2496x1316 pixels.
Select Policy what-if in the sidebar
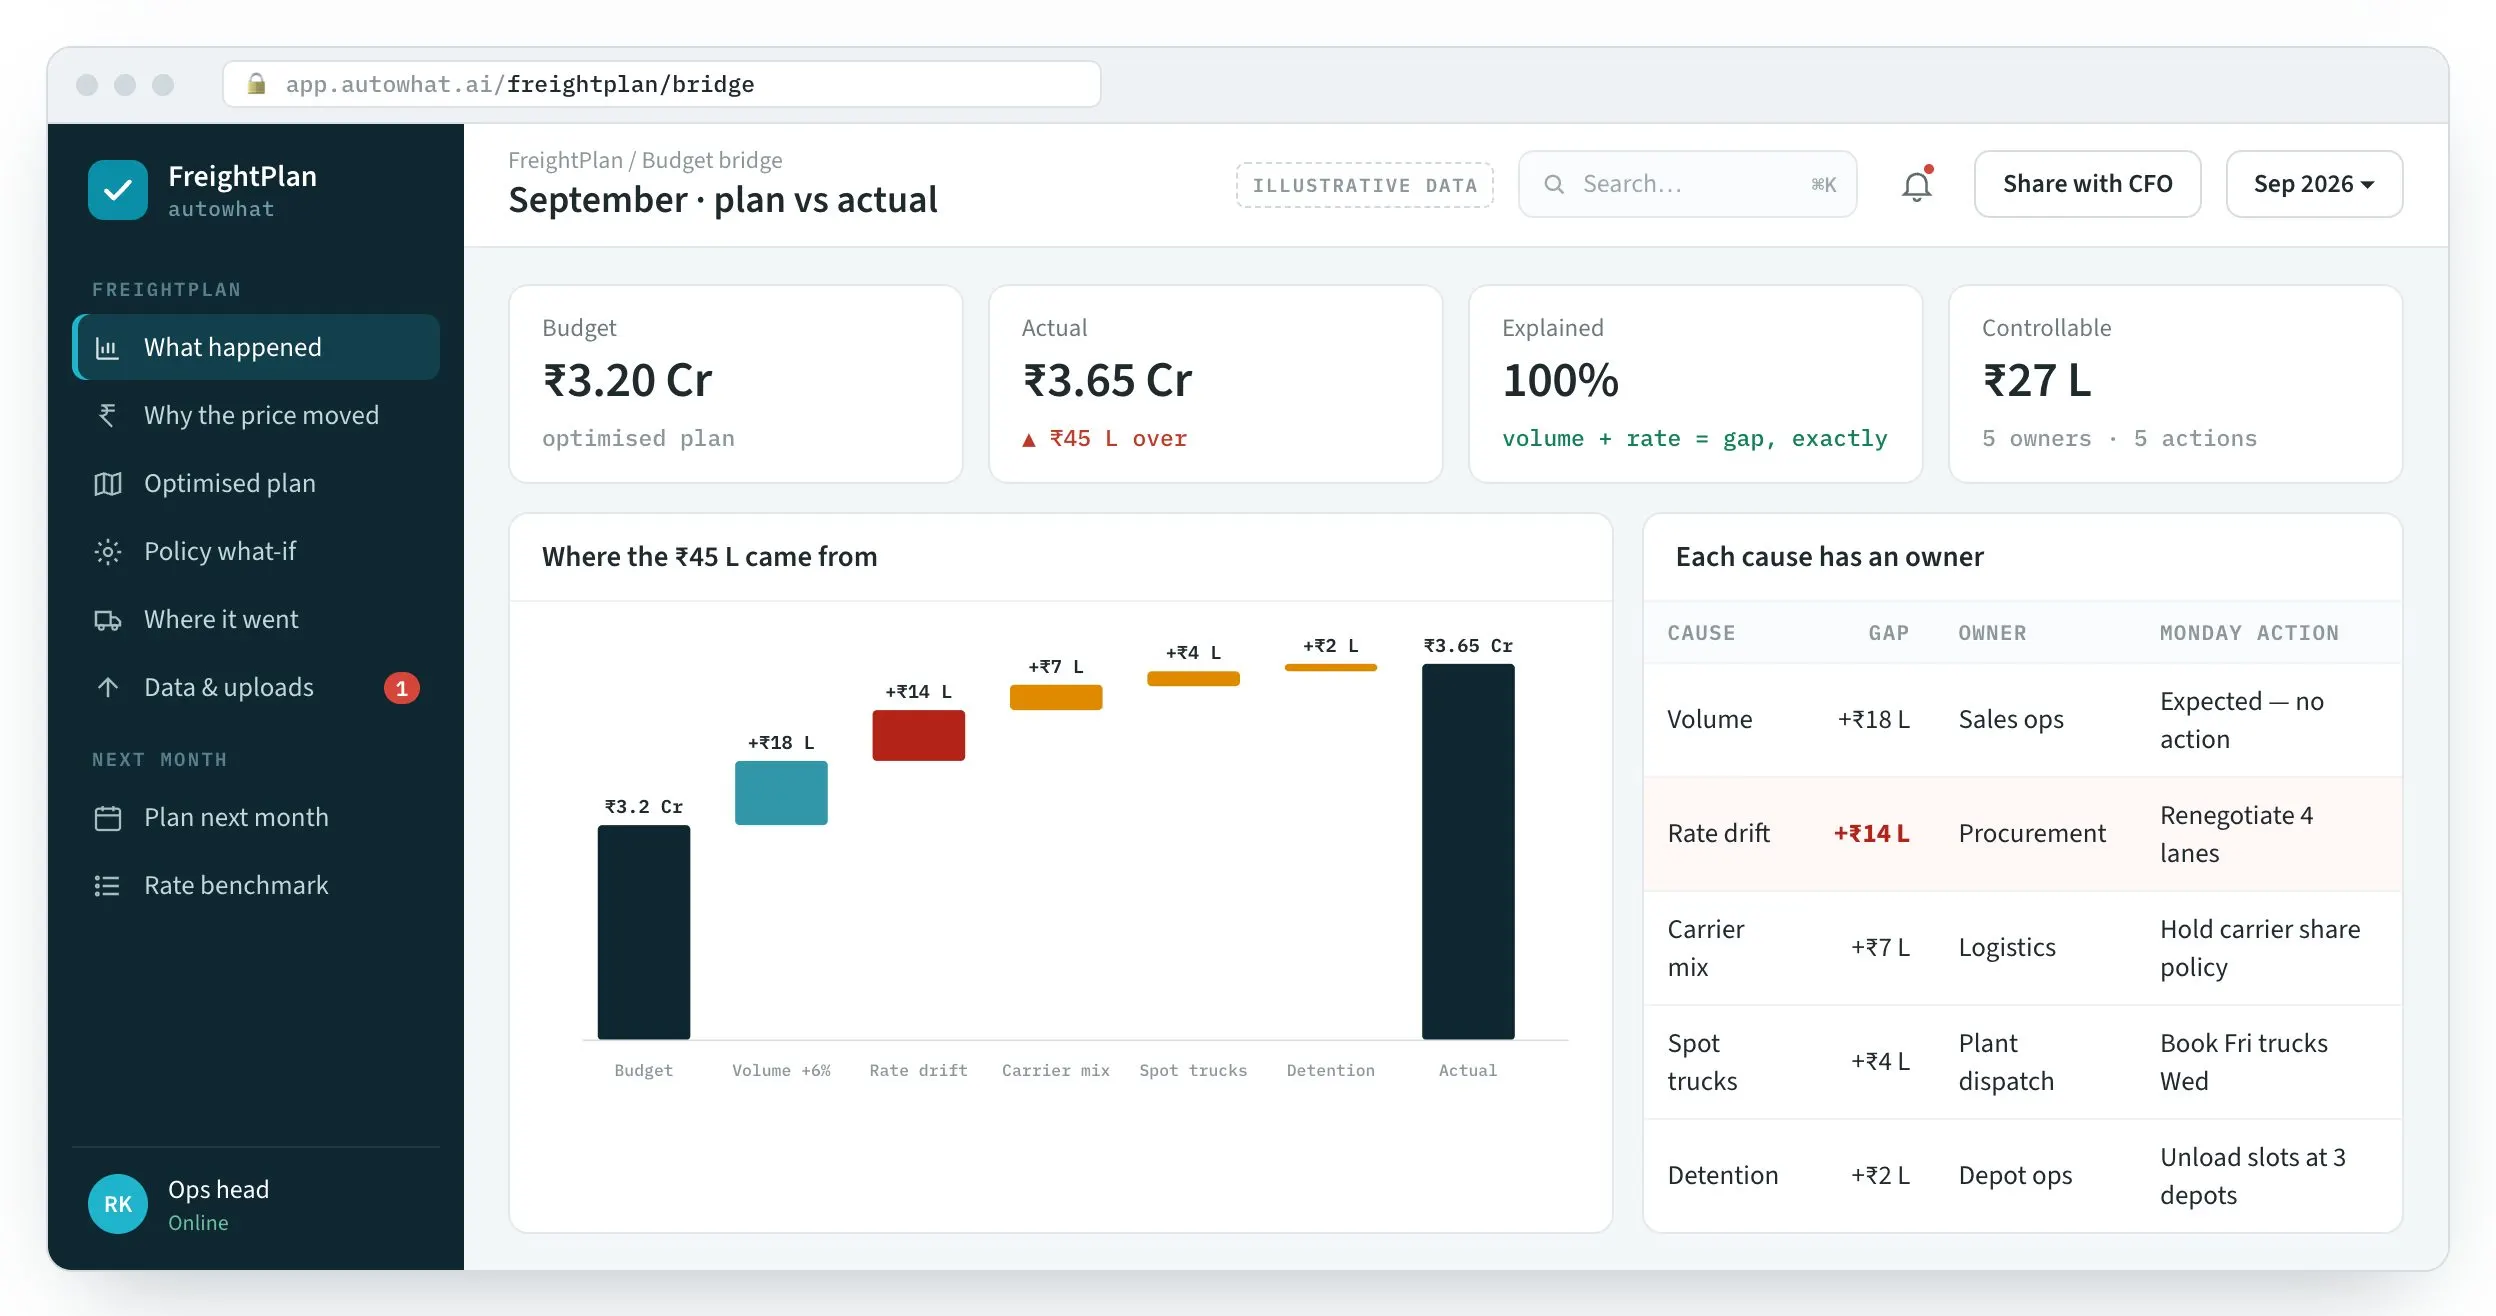pos(256,551)
